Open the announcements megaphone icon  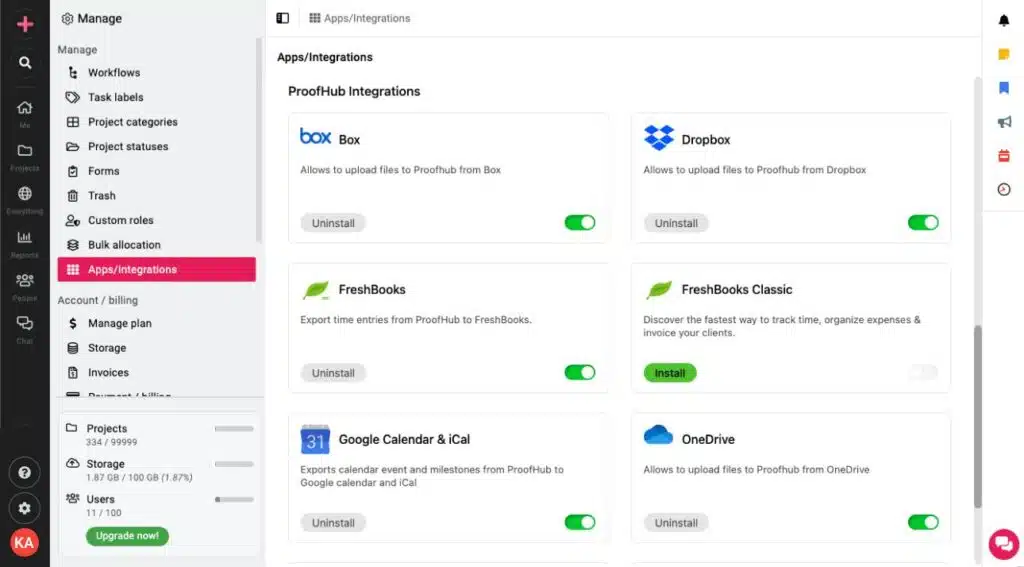(x=1004, y=122)
